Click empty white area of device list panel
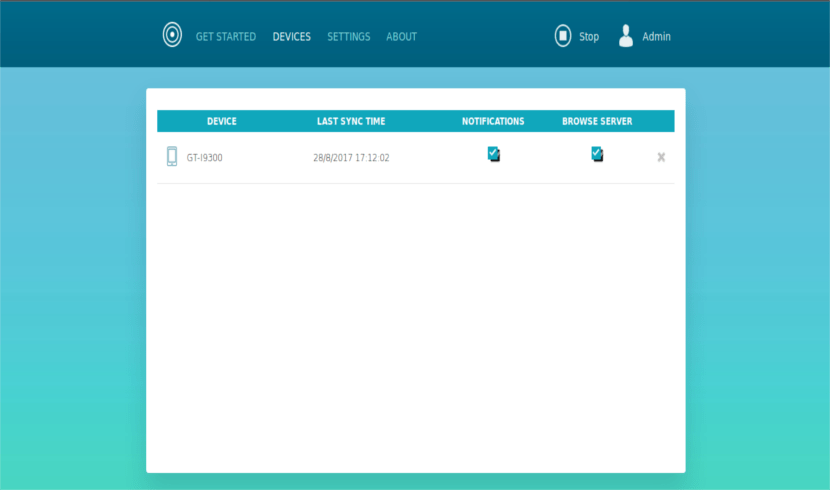Image resolution: width=830 pixels, height=490 pixels. pos(416,328)
